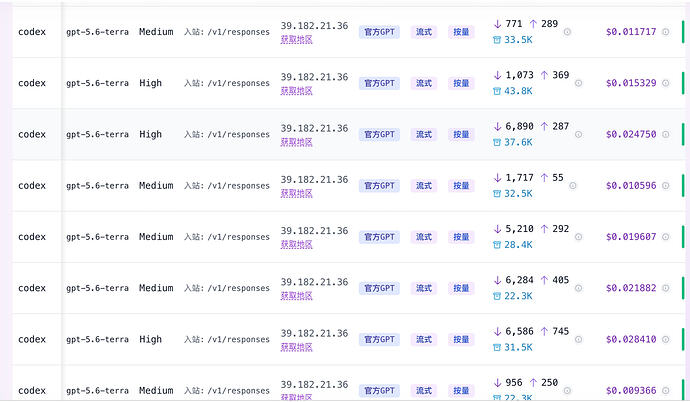Click 获取地区 link in $0.024750 row
Screen dimensions: 690x402
tap(297, 142)
